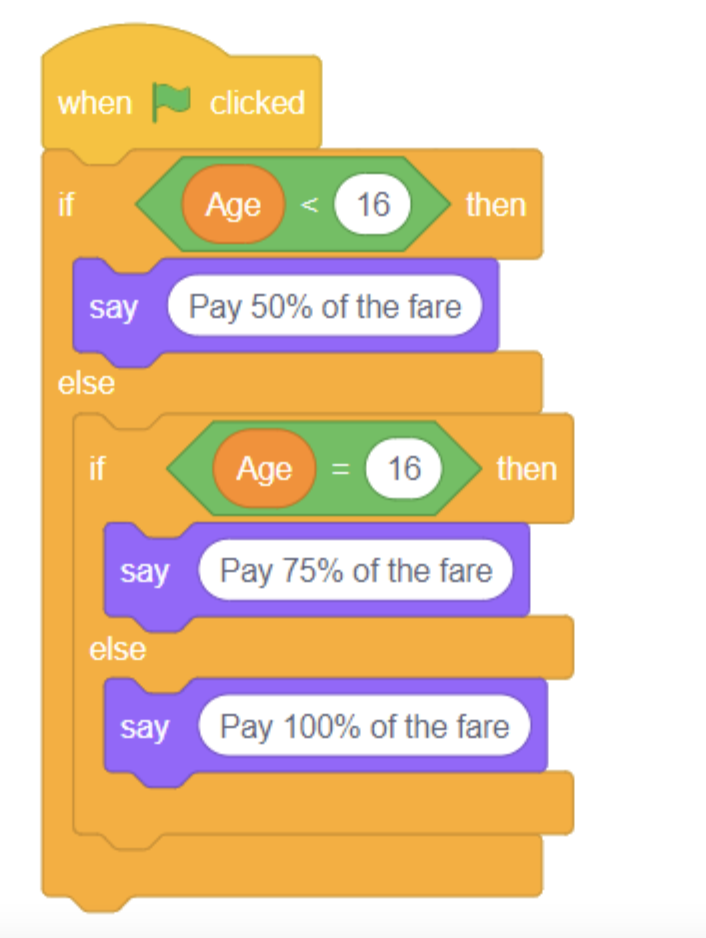The width and height of the screenshot is (706, 938).
Task: Click the 'Pay 100% of the fare' text field
Action: point(364,726)
